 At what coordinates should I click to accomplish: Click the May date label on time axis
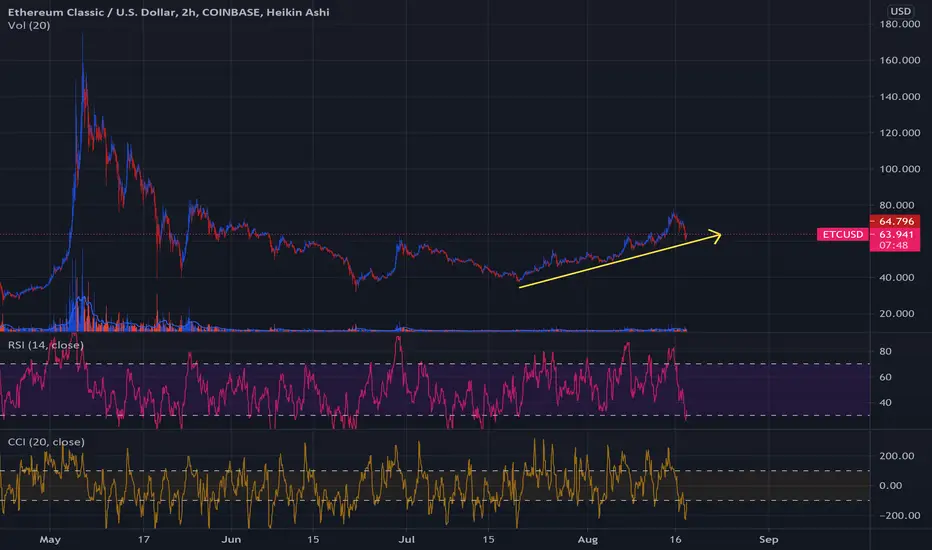[50, 540]
